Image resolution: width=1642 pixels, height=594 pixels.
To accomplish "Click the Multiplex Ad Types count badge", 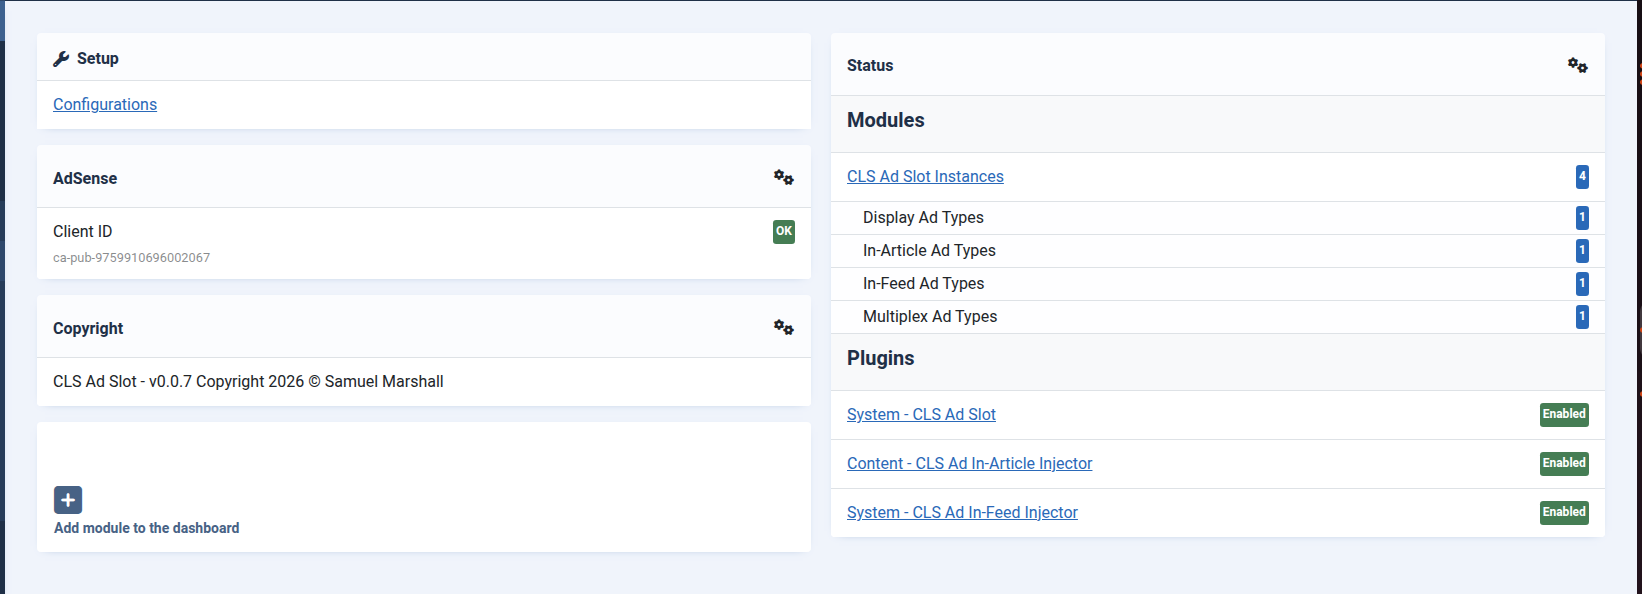I will [x=1582, y=317].
